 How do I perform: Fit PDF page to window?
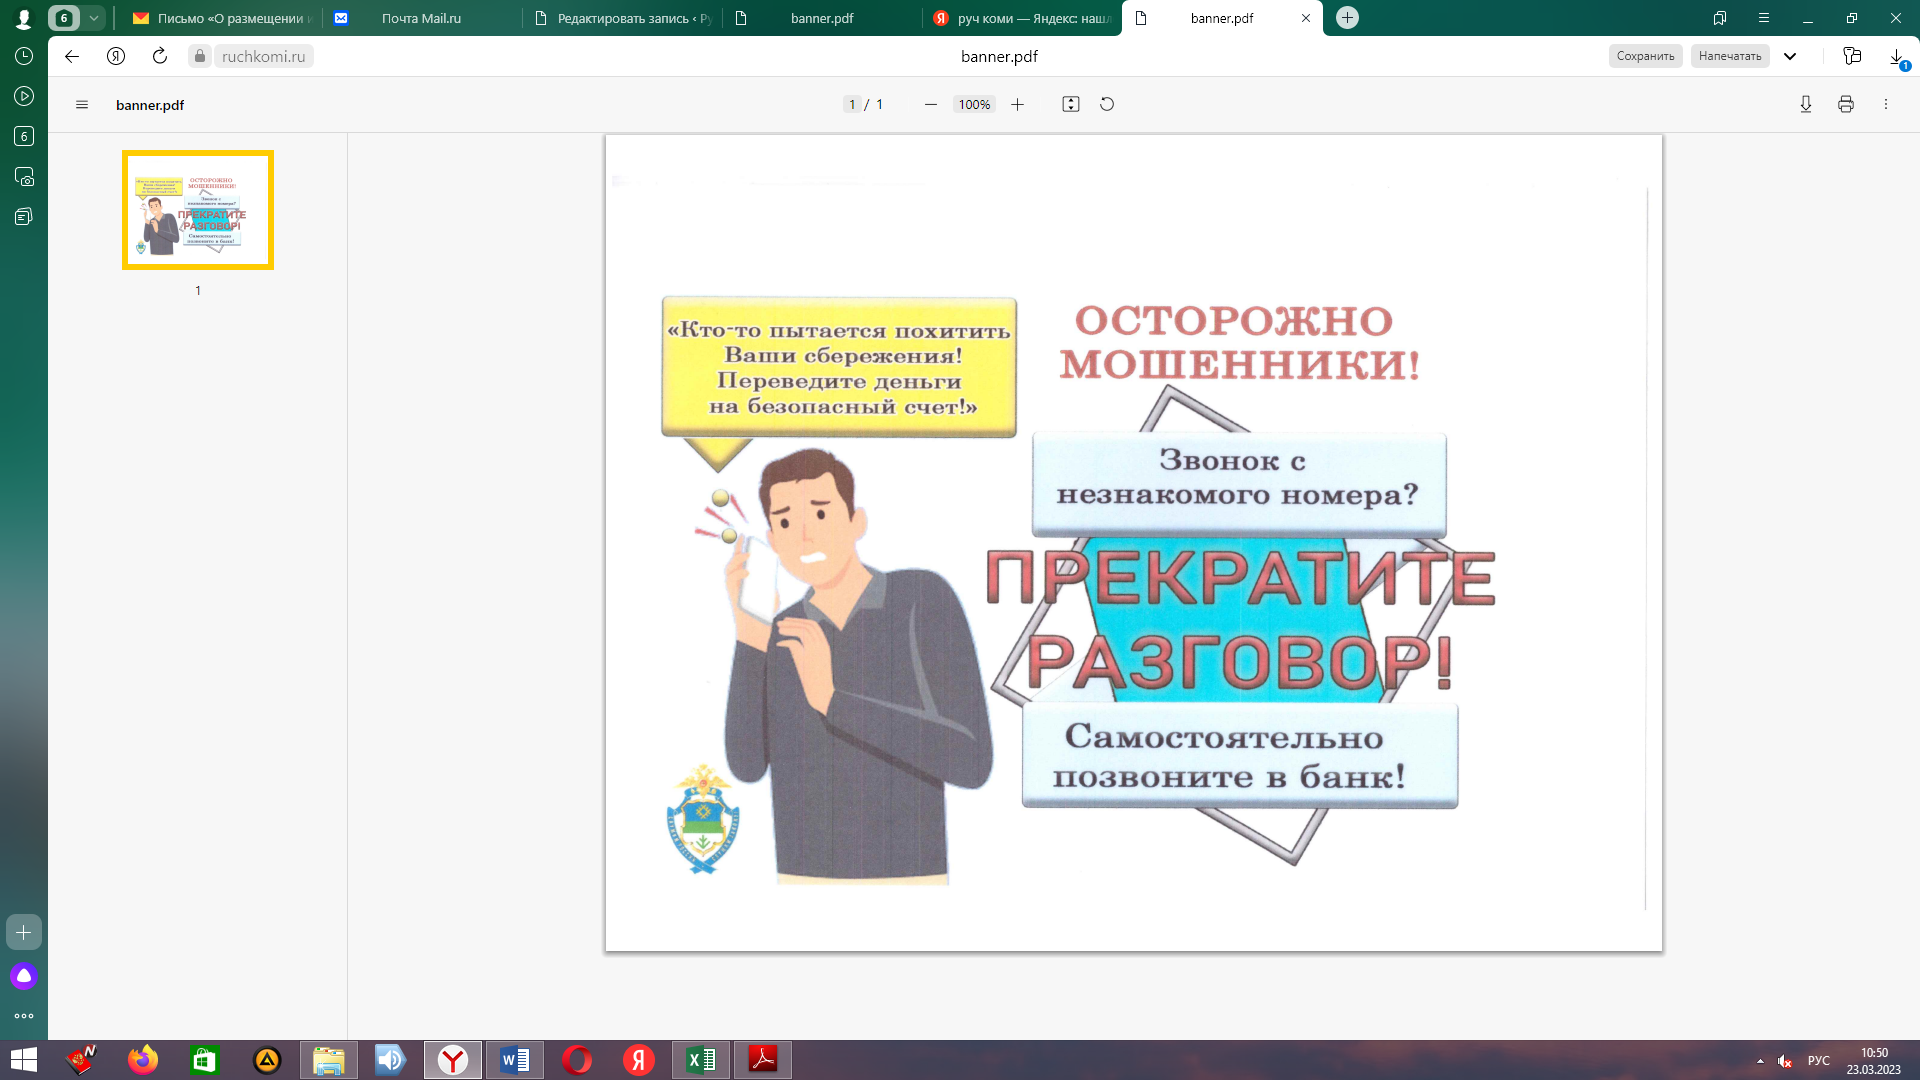click(x=1071, y=104)
